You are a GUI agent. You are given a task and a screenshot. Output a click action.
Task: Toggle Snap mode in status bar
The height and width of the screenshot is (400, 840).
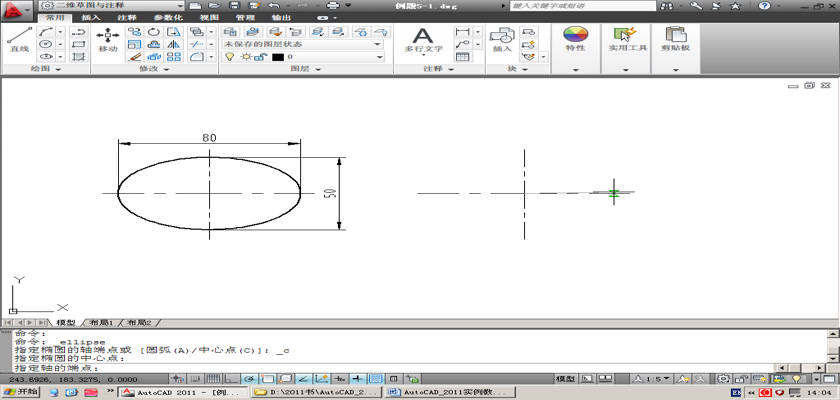click(197, 379)
